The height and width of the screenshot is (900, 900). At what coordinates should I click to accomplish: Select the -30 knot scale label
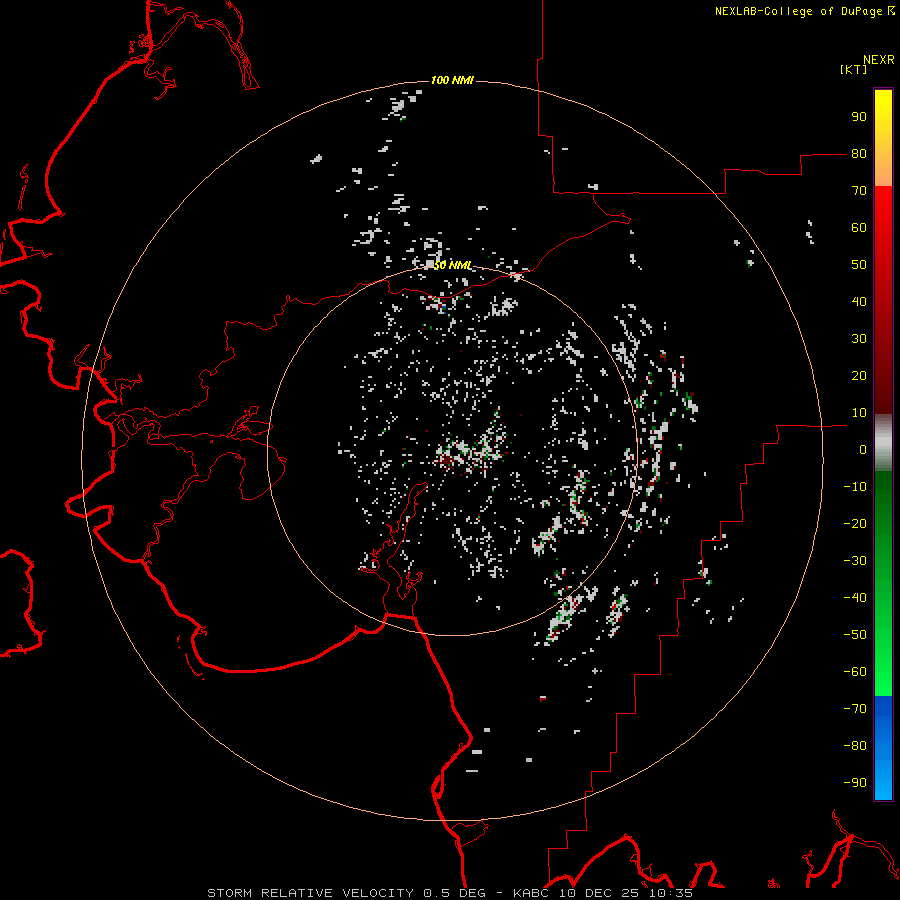(855, 561)
